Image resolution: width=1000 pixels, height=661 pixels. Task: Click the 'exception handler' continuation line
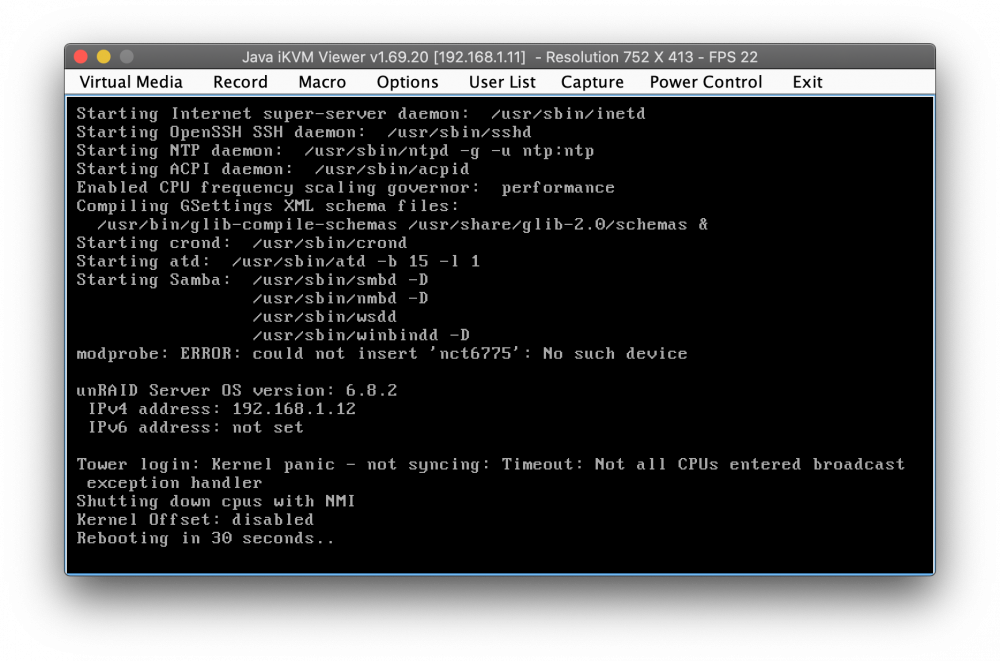(175, 483)
